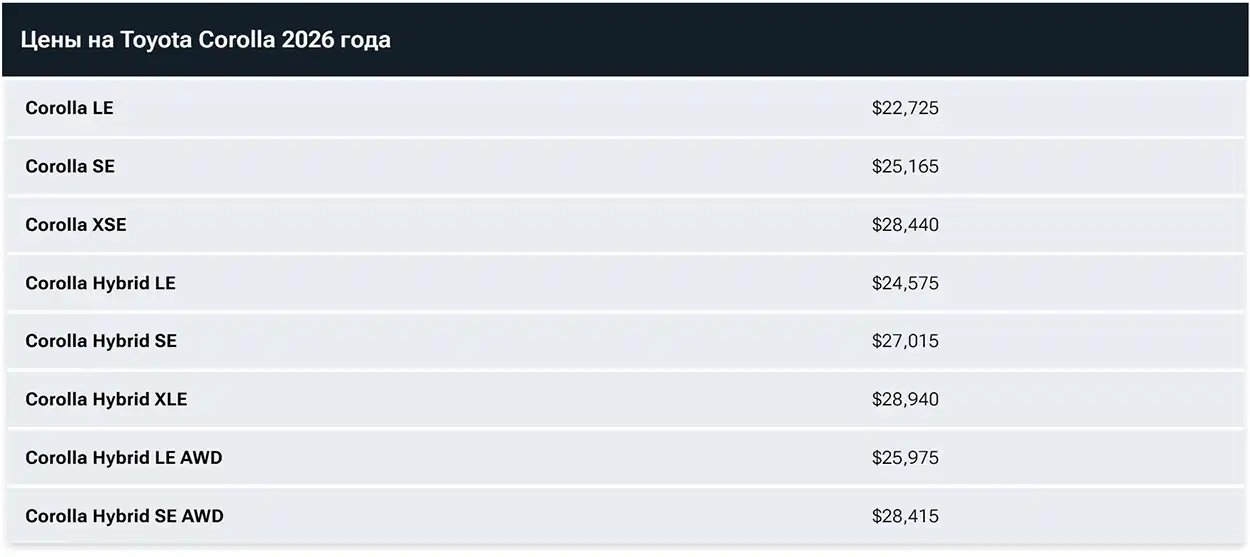Click the $28,440 price
The height and width of the screenshot is (557, 1250).
[905, 225]
